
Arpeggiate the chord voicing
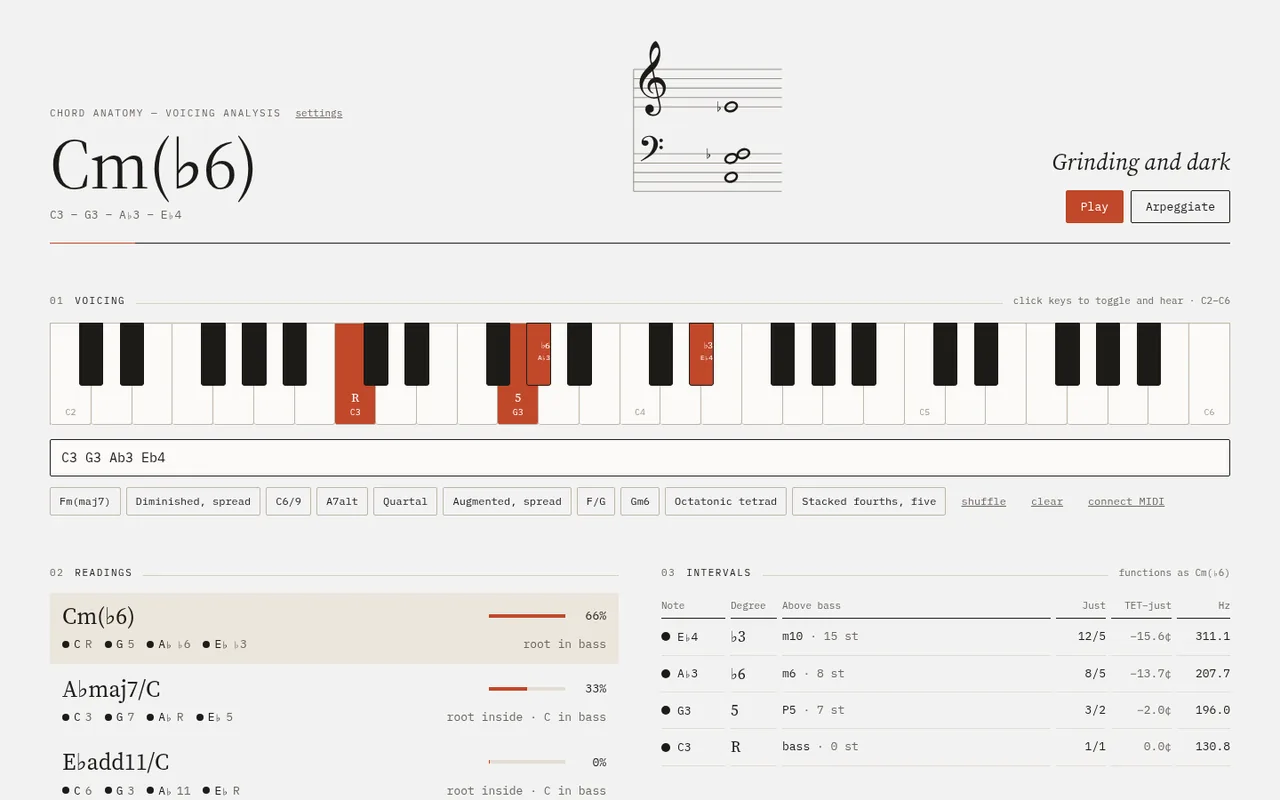tap(1180, 207)
